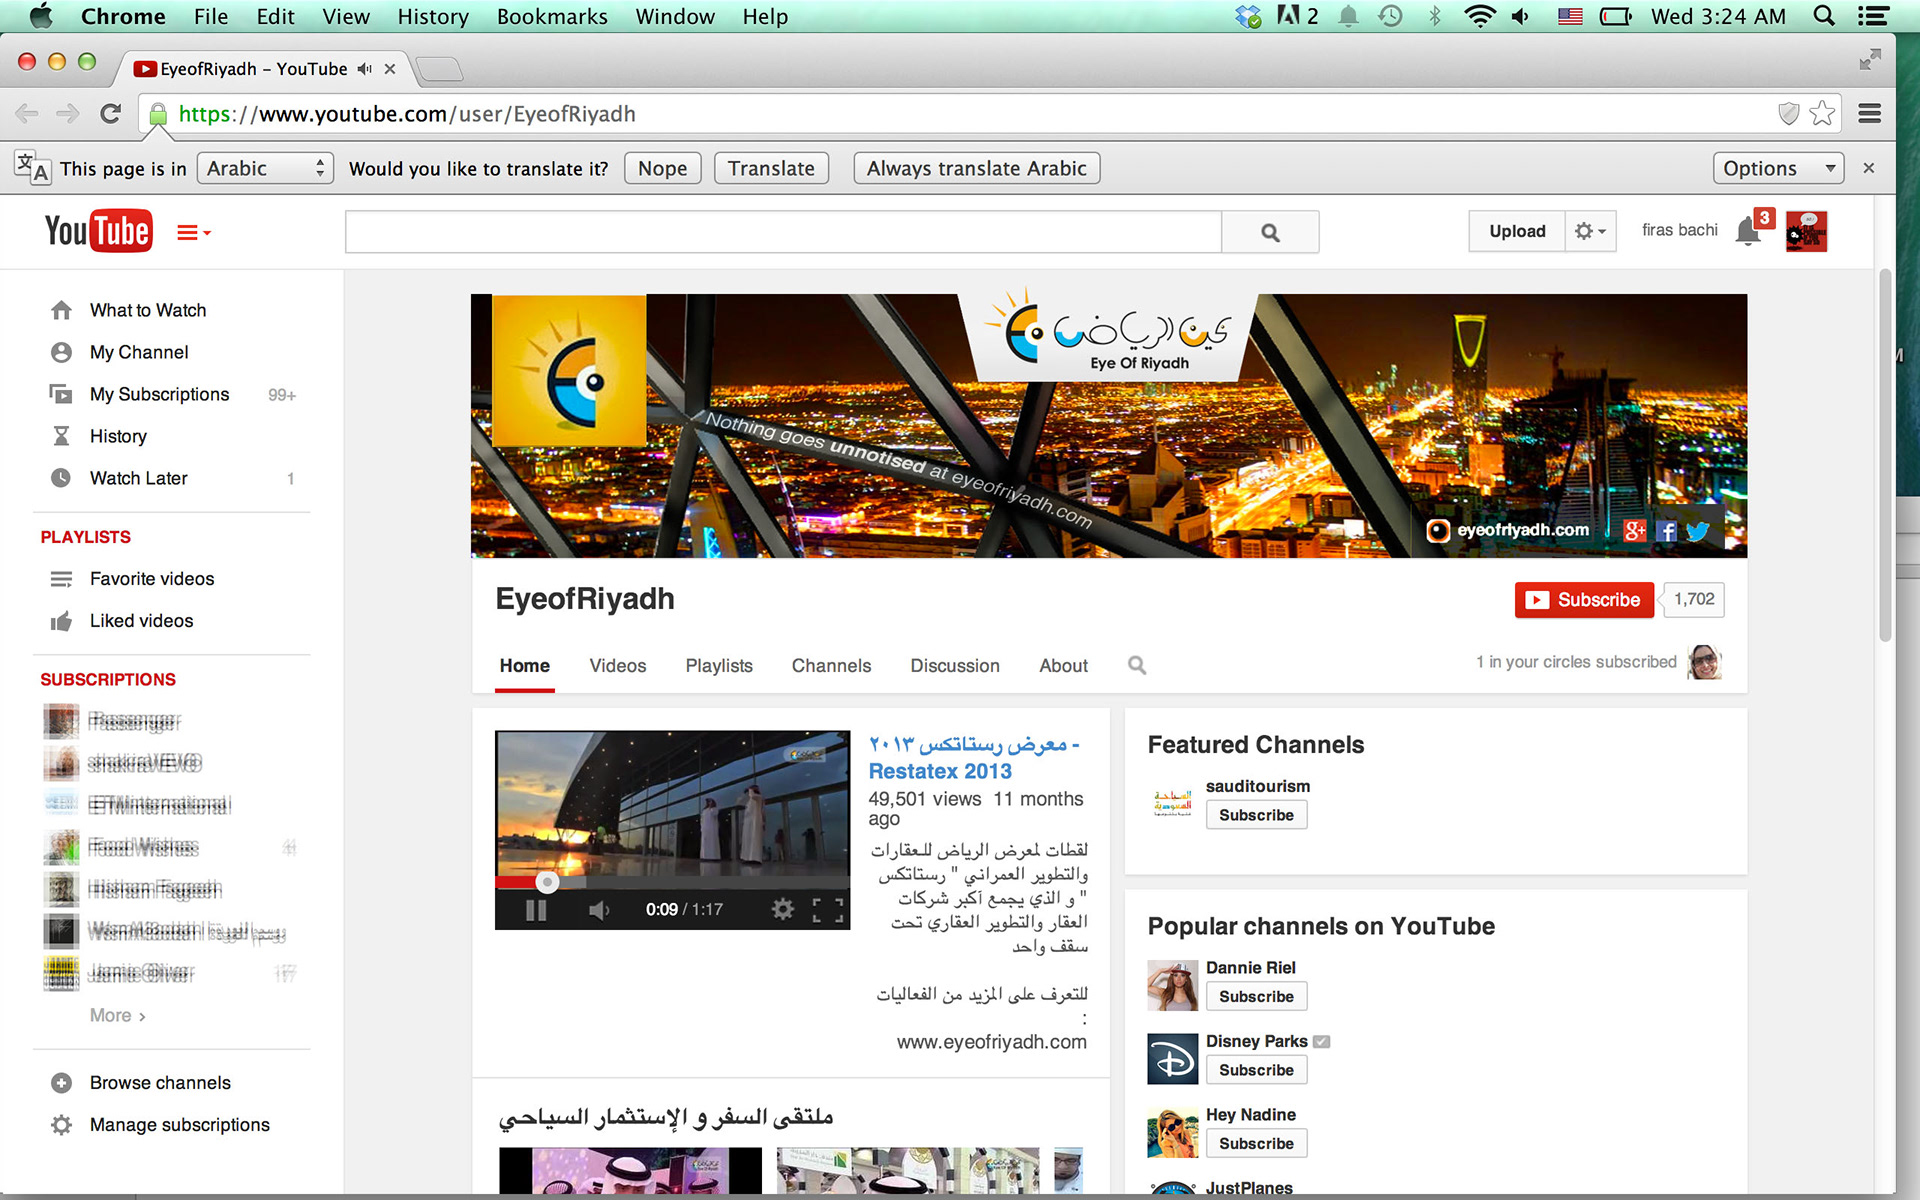This screenshot has width=1920, height=1200.
Task: Click Always translate Arabic button
Action: pos(976,168)
